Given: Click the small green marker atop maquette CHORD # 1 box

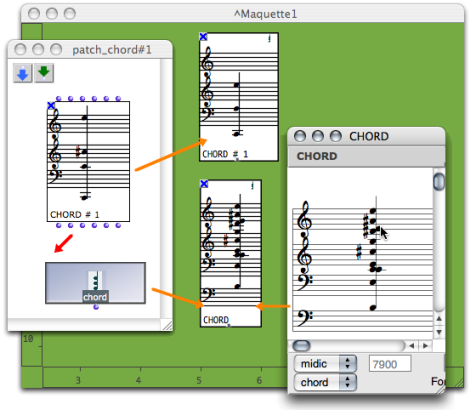Looking at the screenshot, I should coord(269,39).
